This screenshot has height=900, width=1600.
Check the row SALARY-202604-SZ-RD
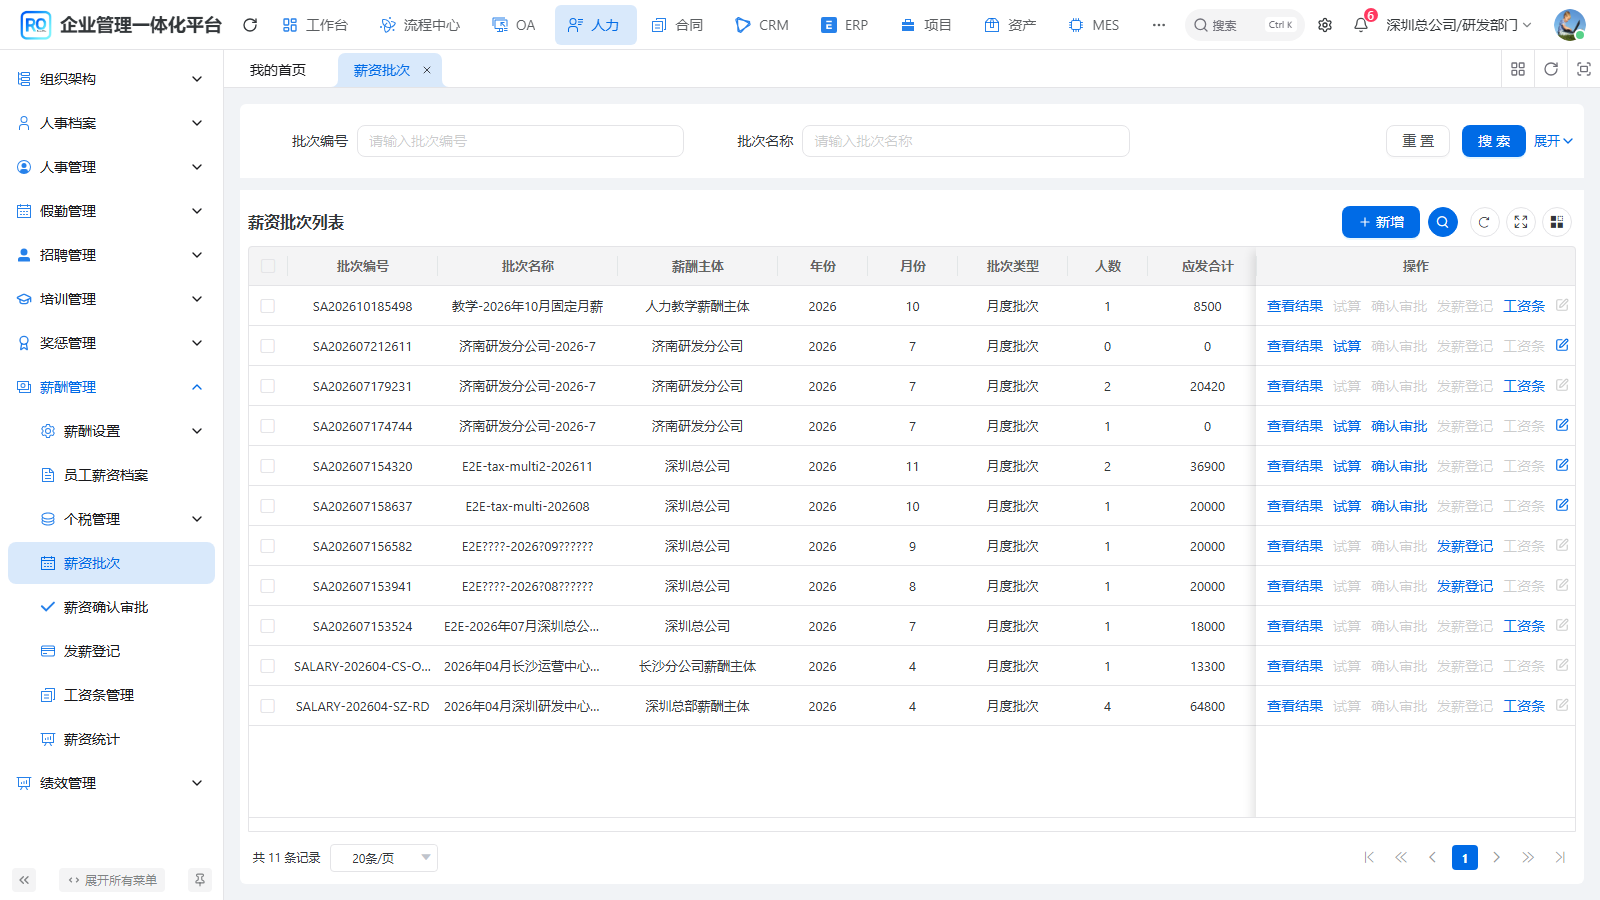coord(268,706)
